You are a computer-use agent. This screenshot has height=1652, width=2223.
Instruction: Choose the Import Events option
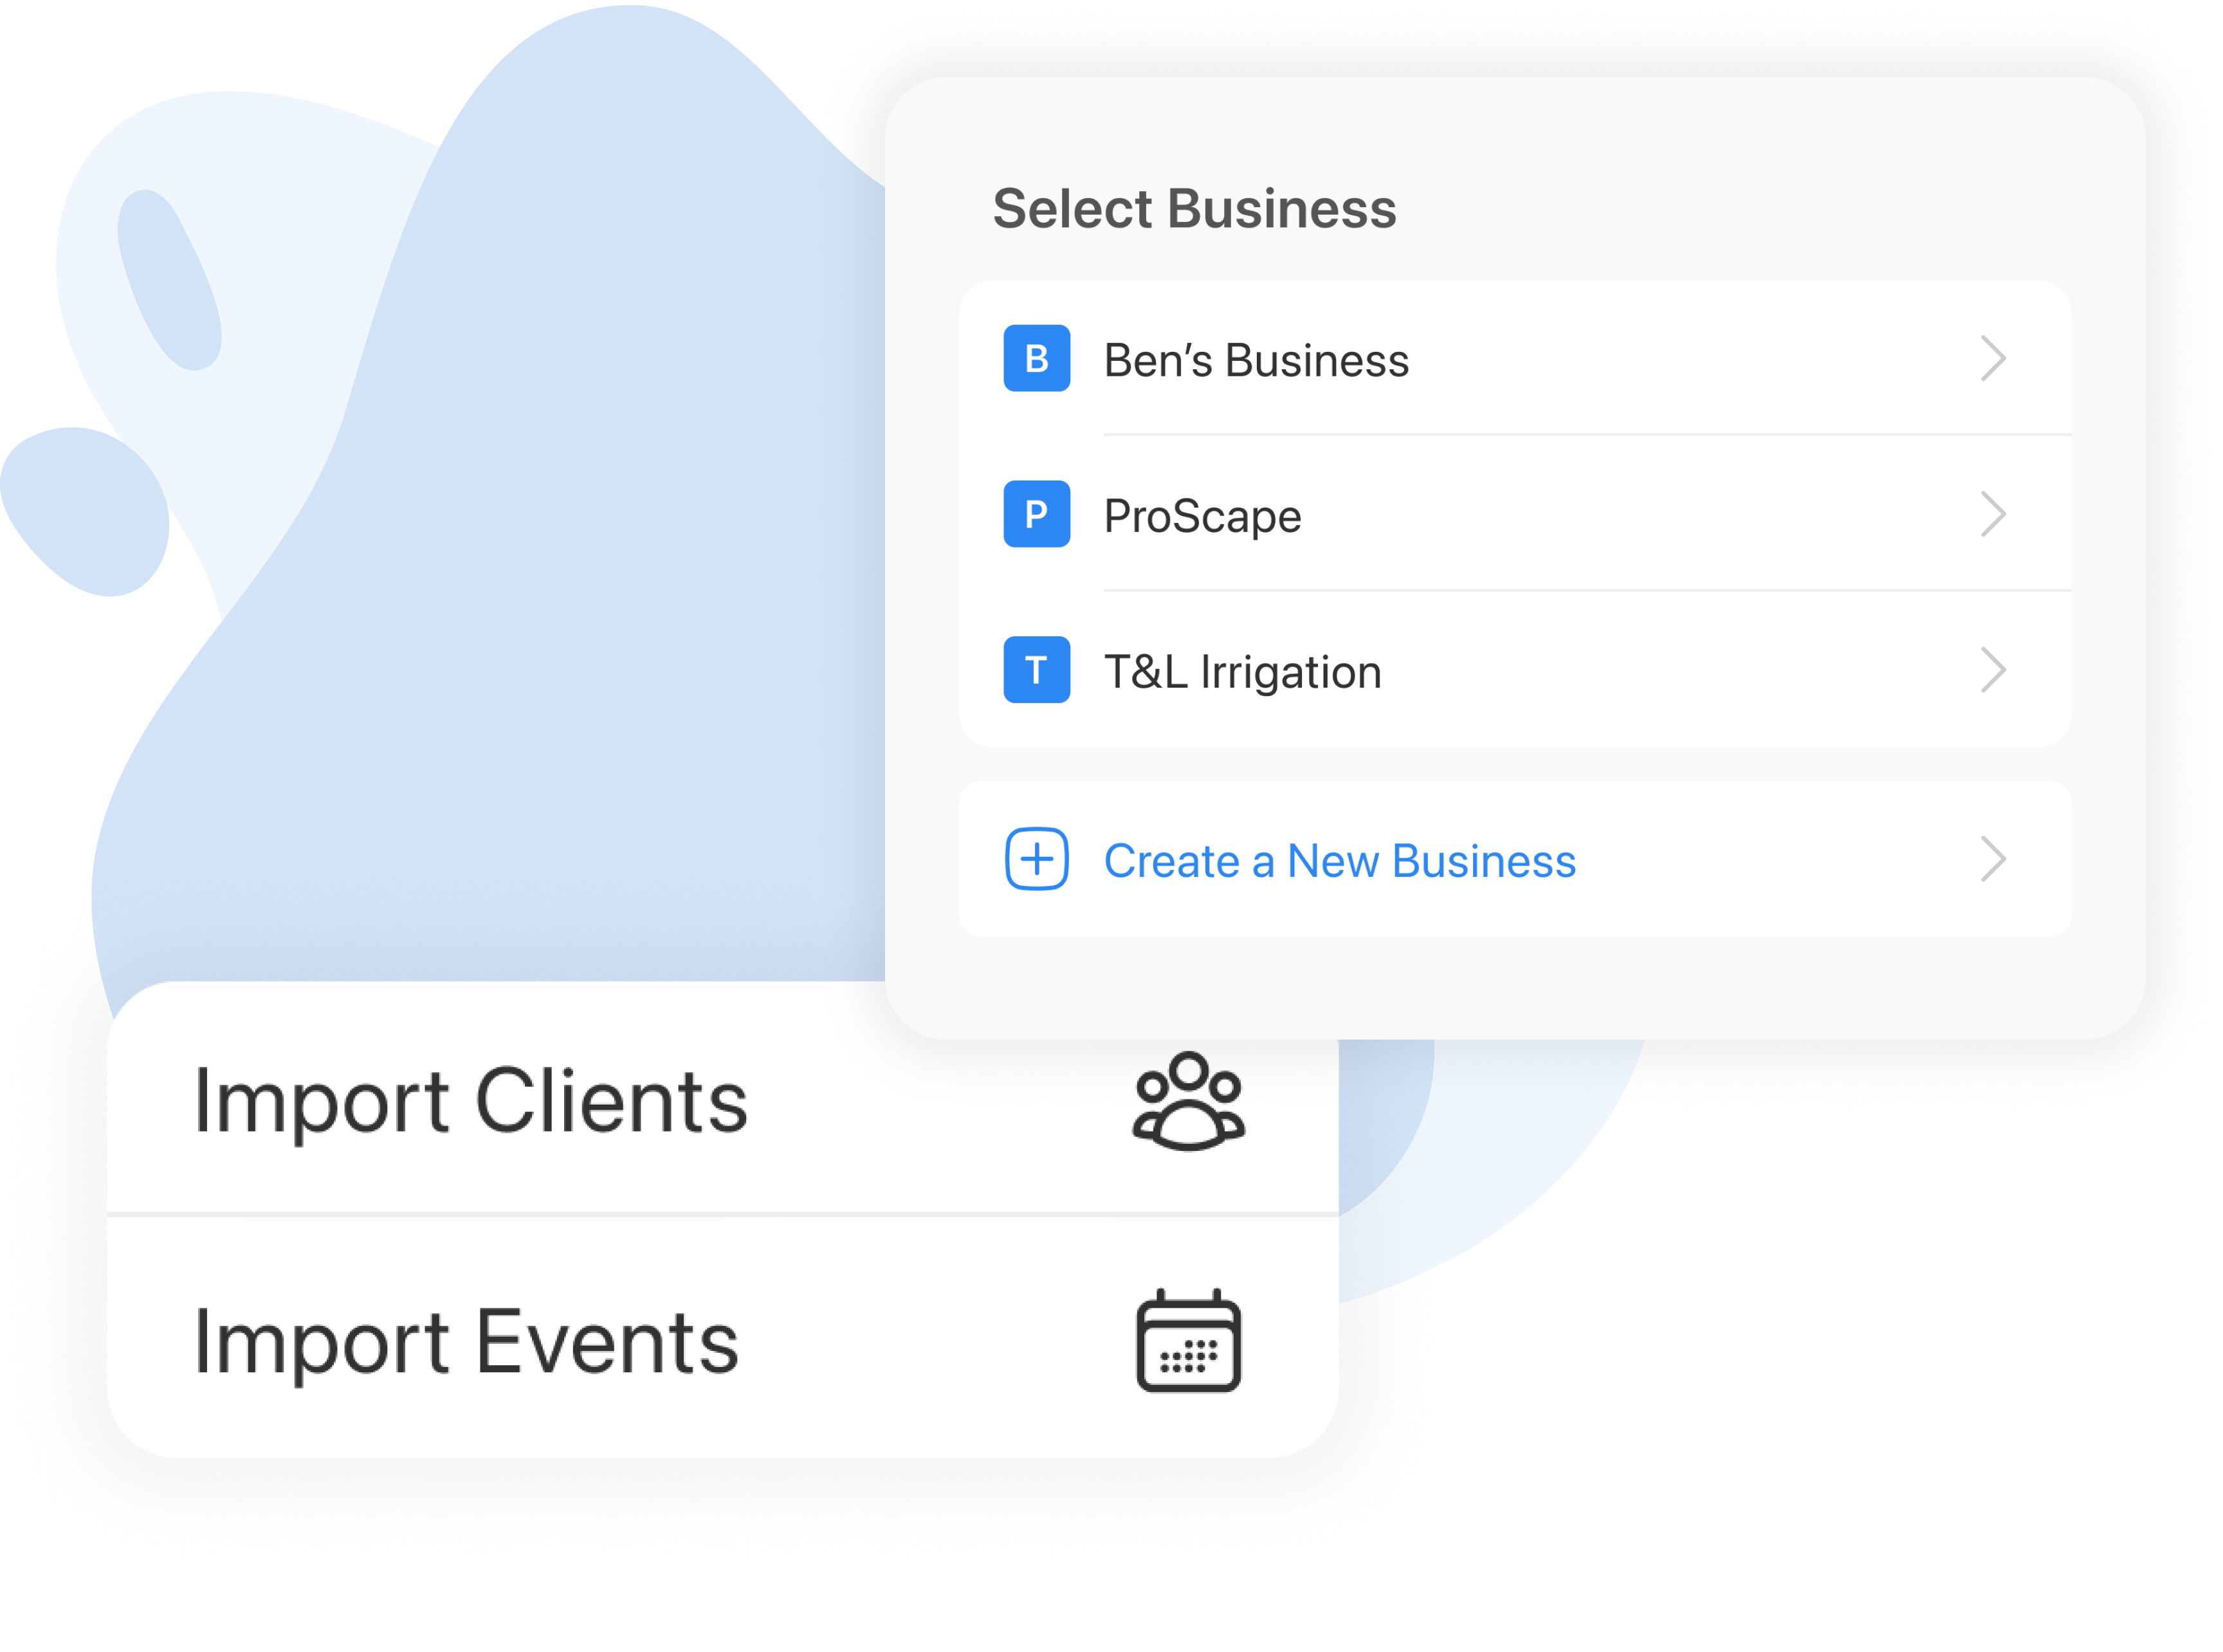pyautogui.click(x=466, y=1343)
